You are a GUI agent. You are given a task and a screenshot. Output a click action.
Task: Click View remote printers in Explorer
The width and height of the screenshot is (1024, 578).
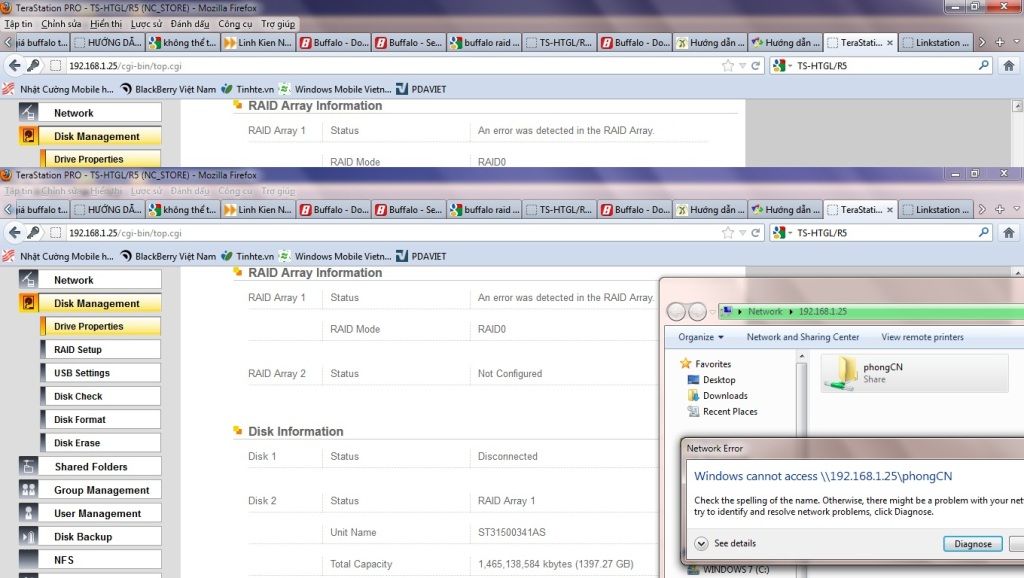click(x=922, y=337)
